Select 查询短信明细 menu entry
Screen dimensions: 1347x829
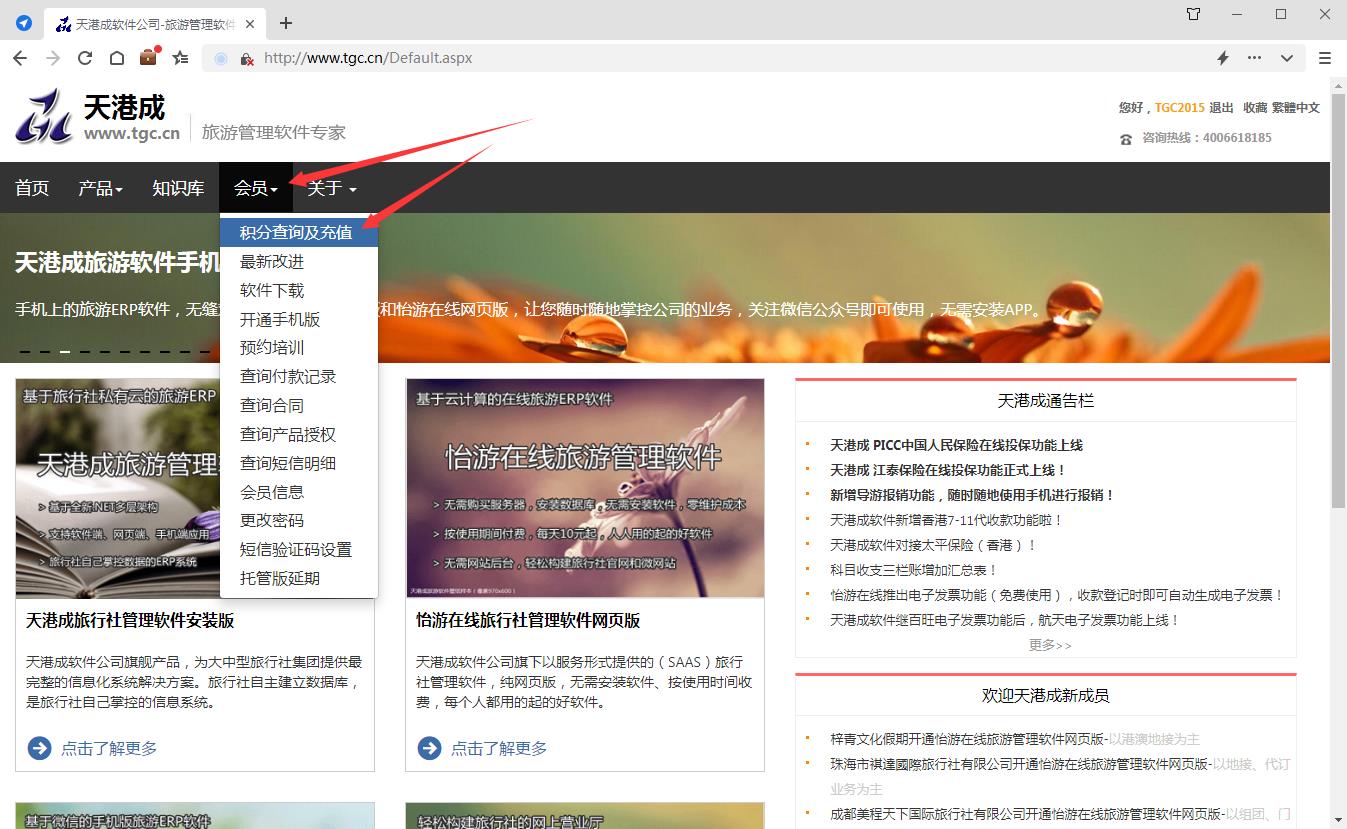click(299, 463)
